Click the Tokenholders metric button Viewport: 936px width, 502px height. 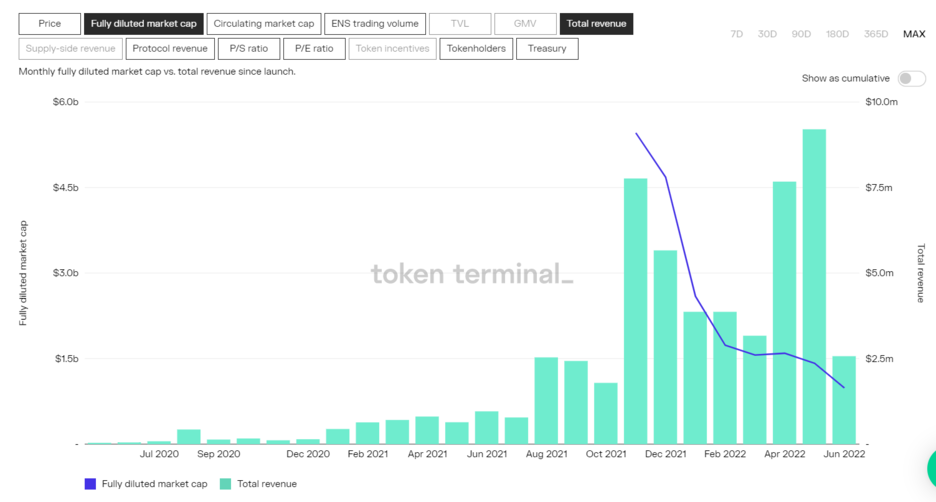476,48
